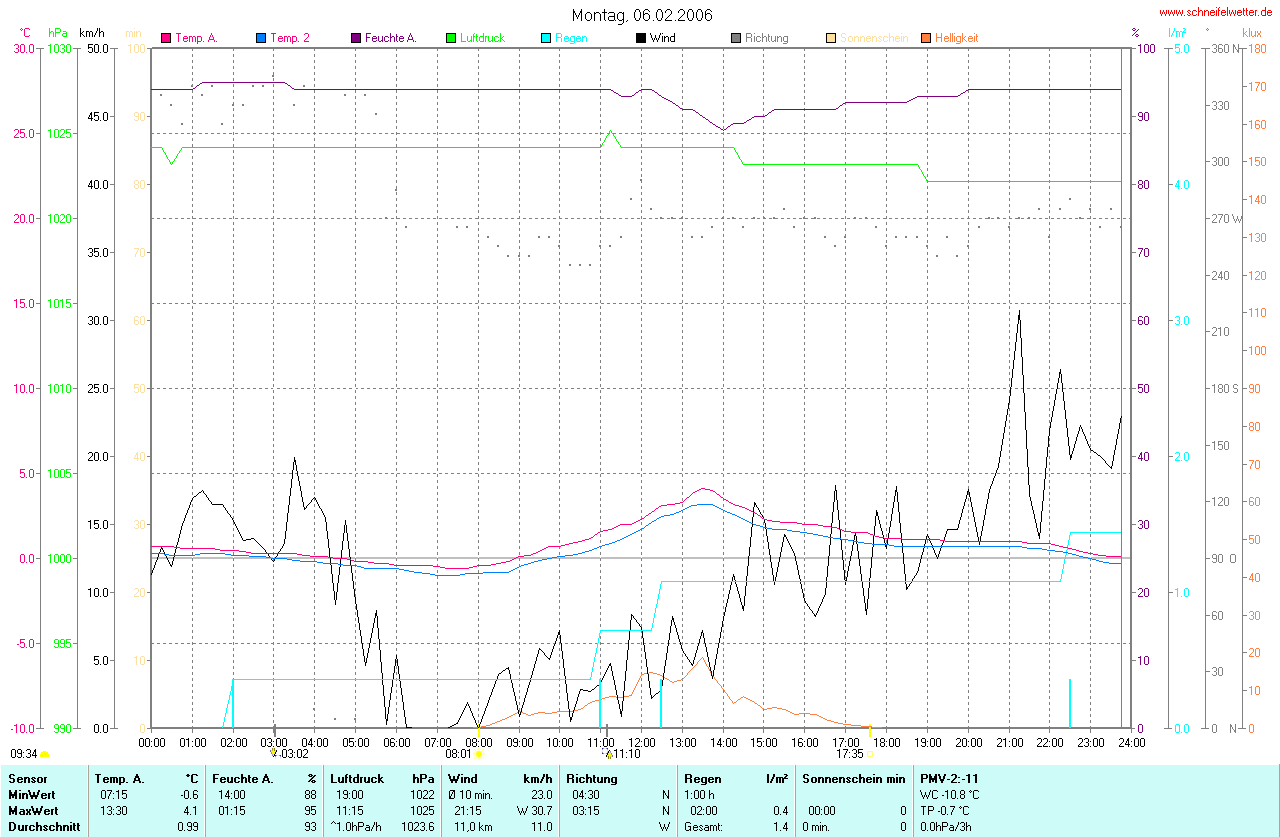
Task: Click the rain total value '1.4'
Action: tap(780, 827)
